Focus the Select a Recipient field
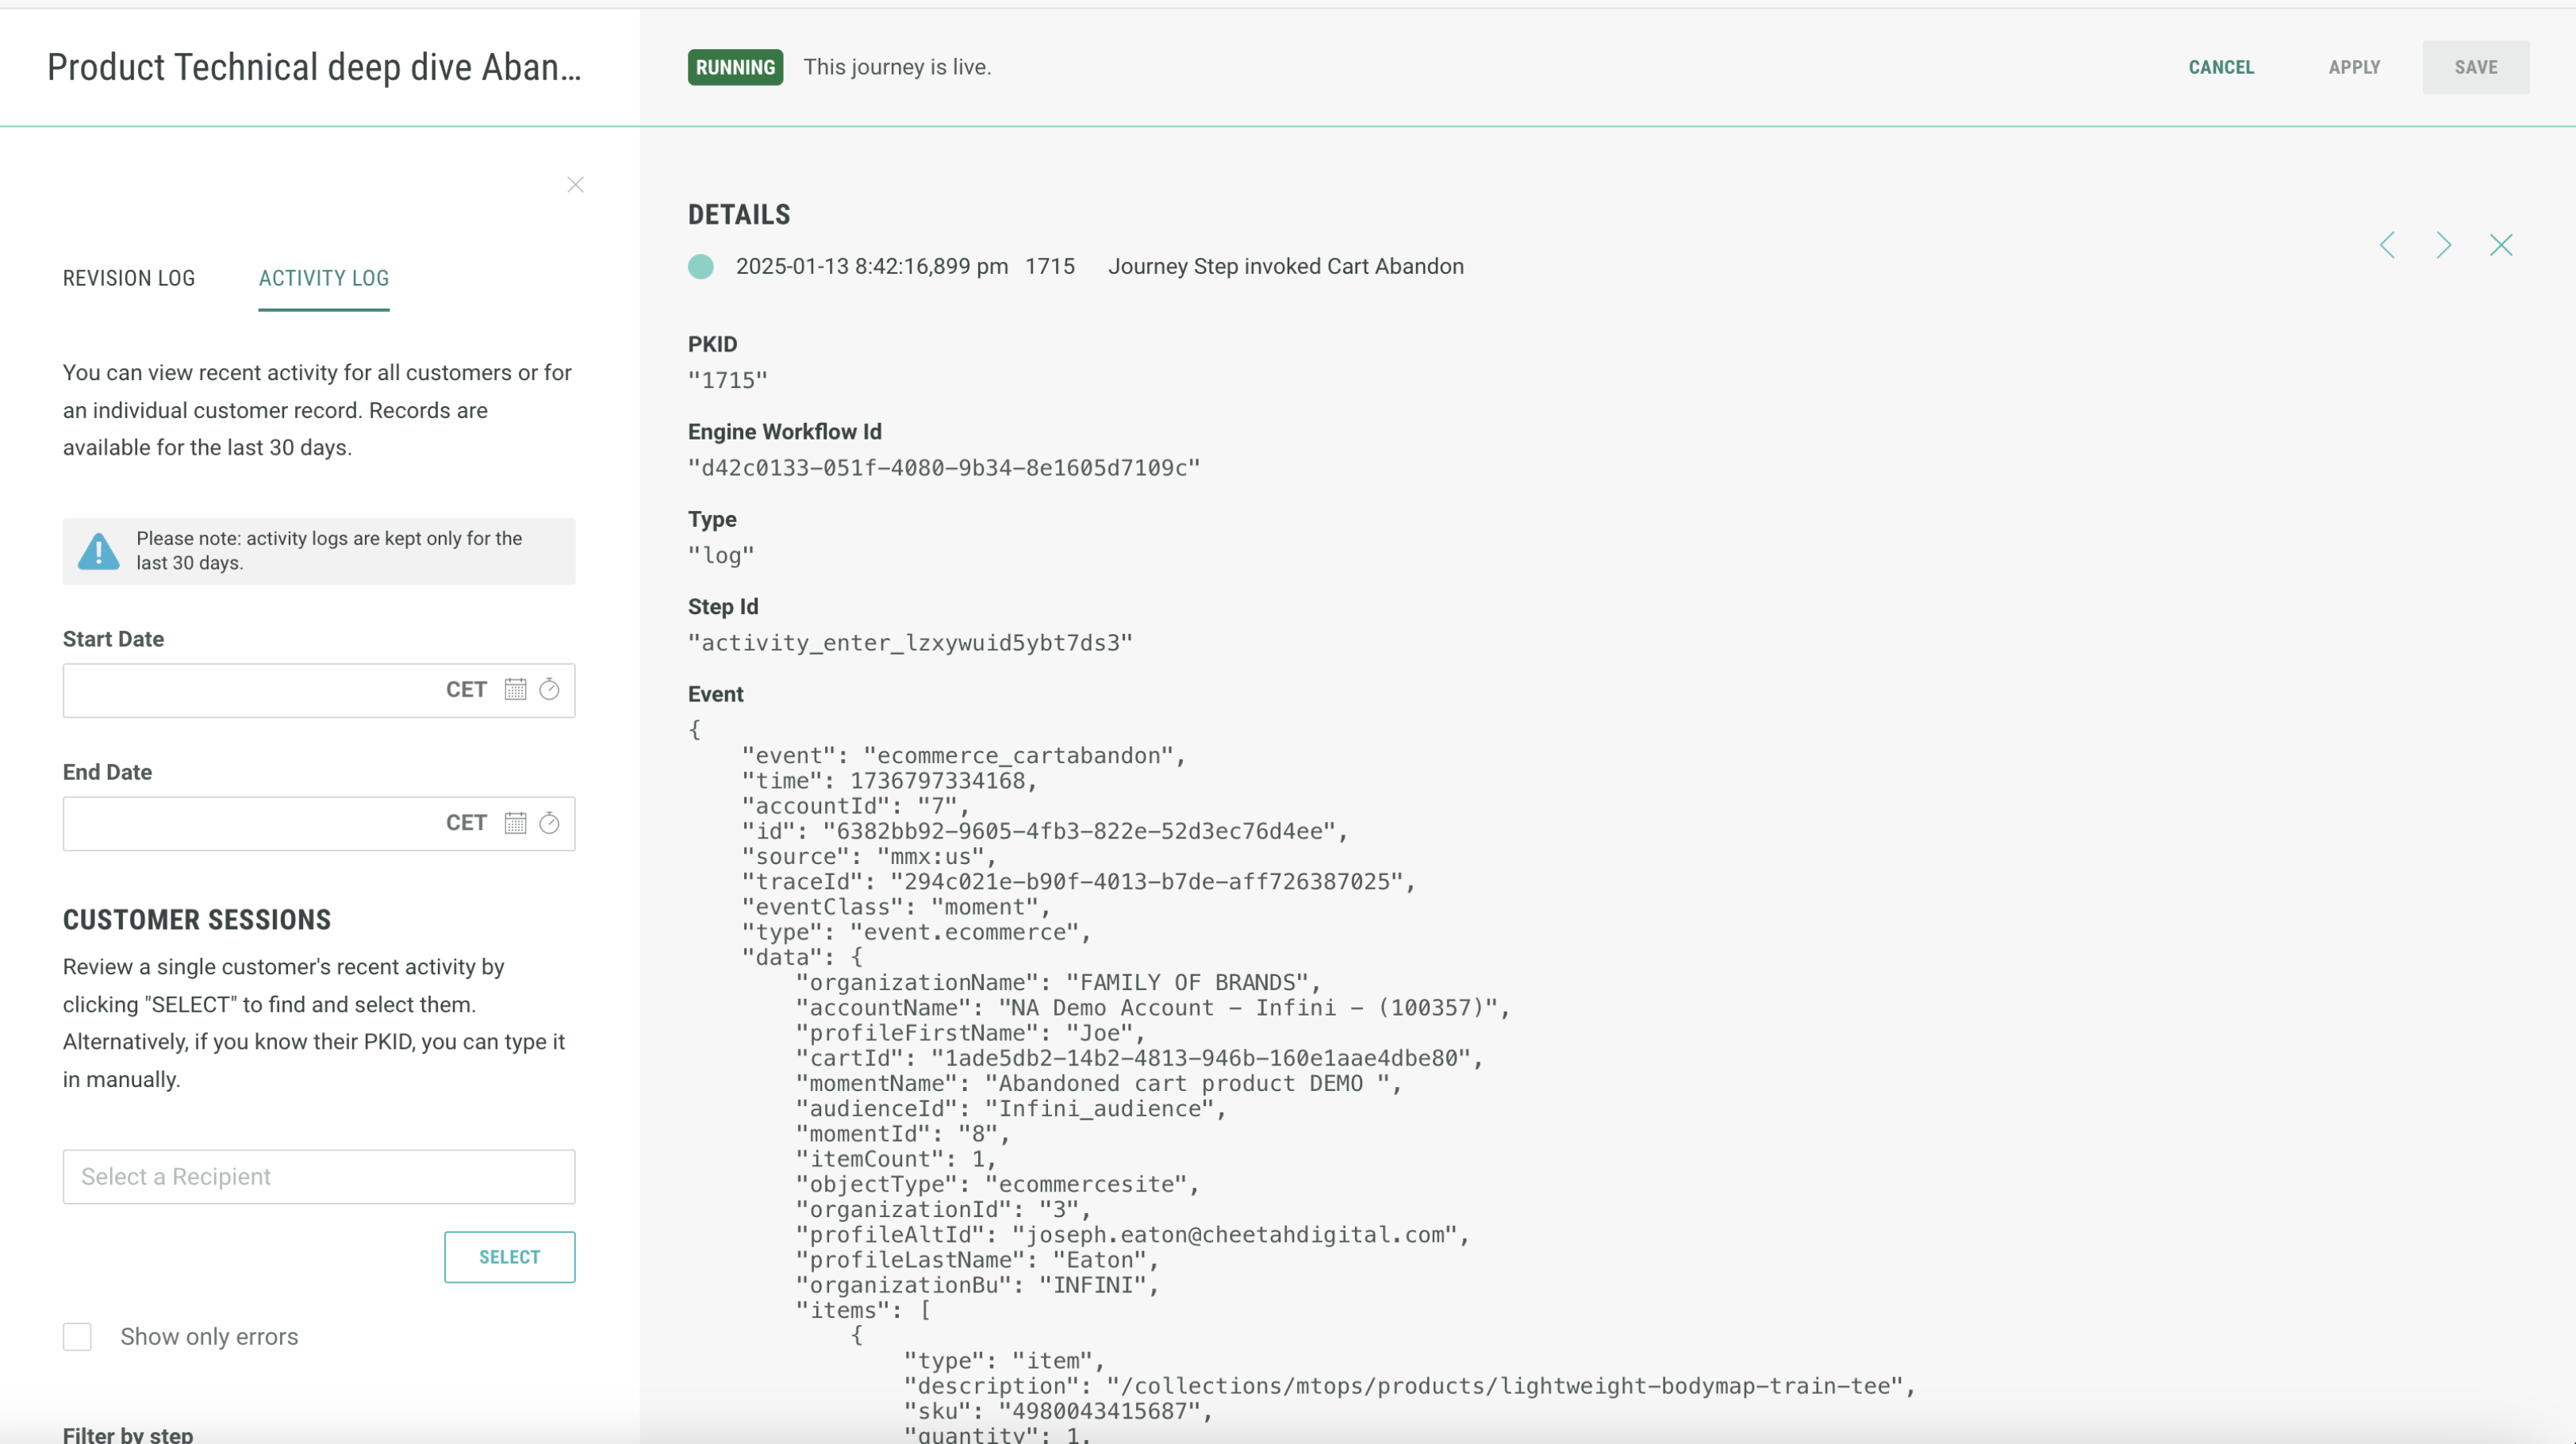 click(x=318, y=1176)
